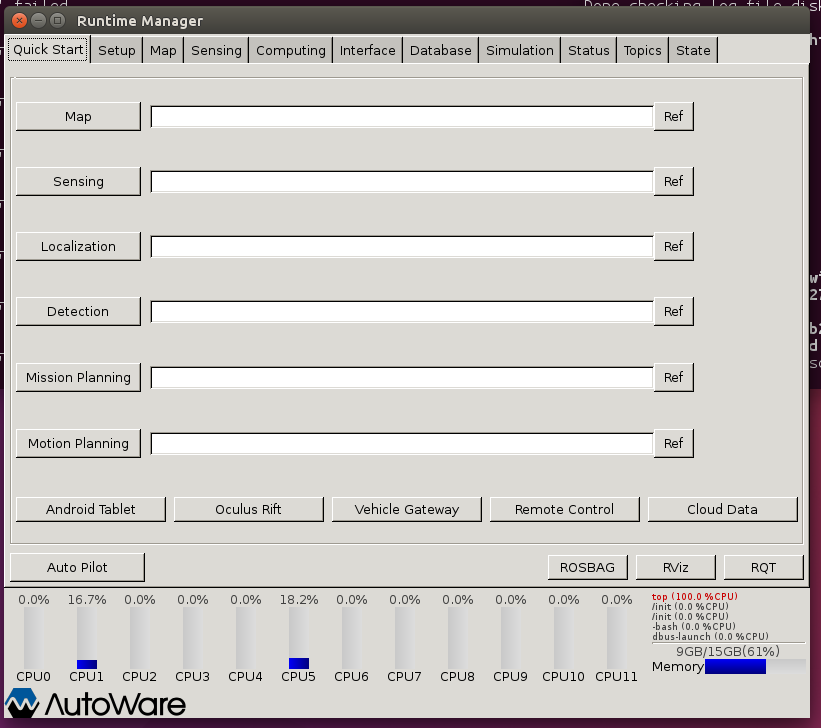Maximize the Runtime Manager window
This screenshot has width=821, height=728.
click(x=57, y=20)
